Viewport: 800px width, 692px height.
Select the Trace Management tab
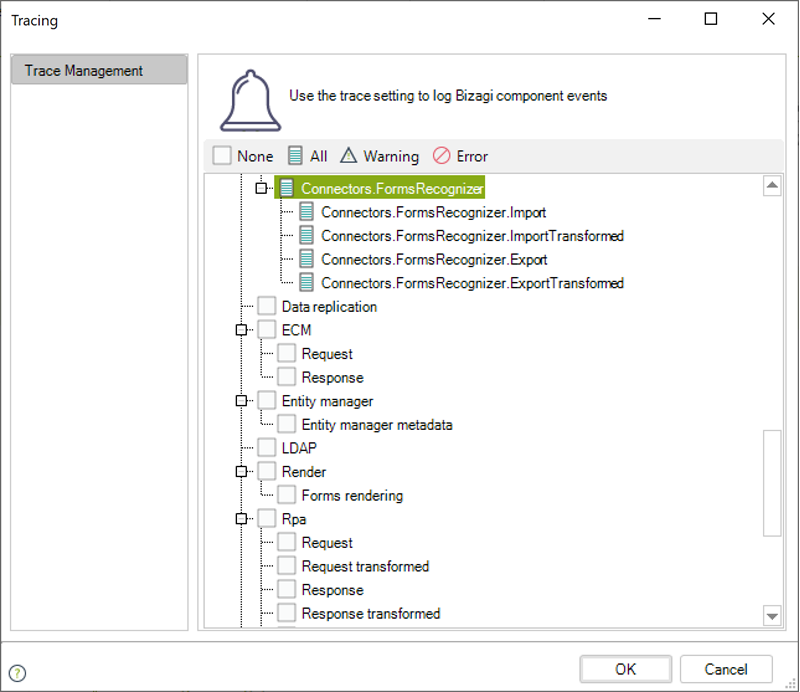pyautogui.click(x=99, y=70)
